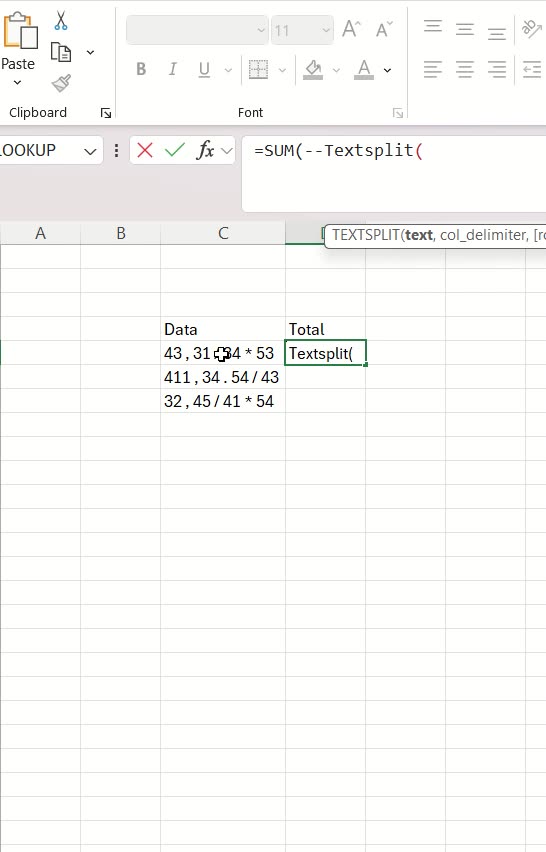
Task: Click the Paste clipboard icon
Action: [21, 32]
